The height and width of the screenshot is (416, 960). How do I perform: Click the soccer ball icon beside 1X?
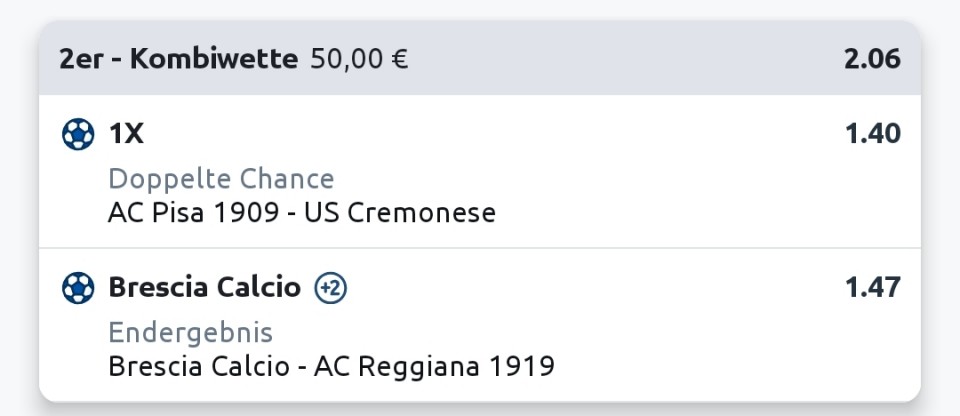[78, 134]
